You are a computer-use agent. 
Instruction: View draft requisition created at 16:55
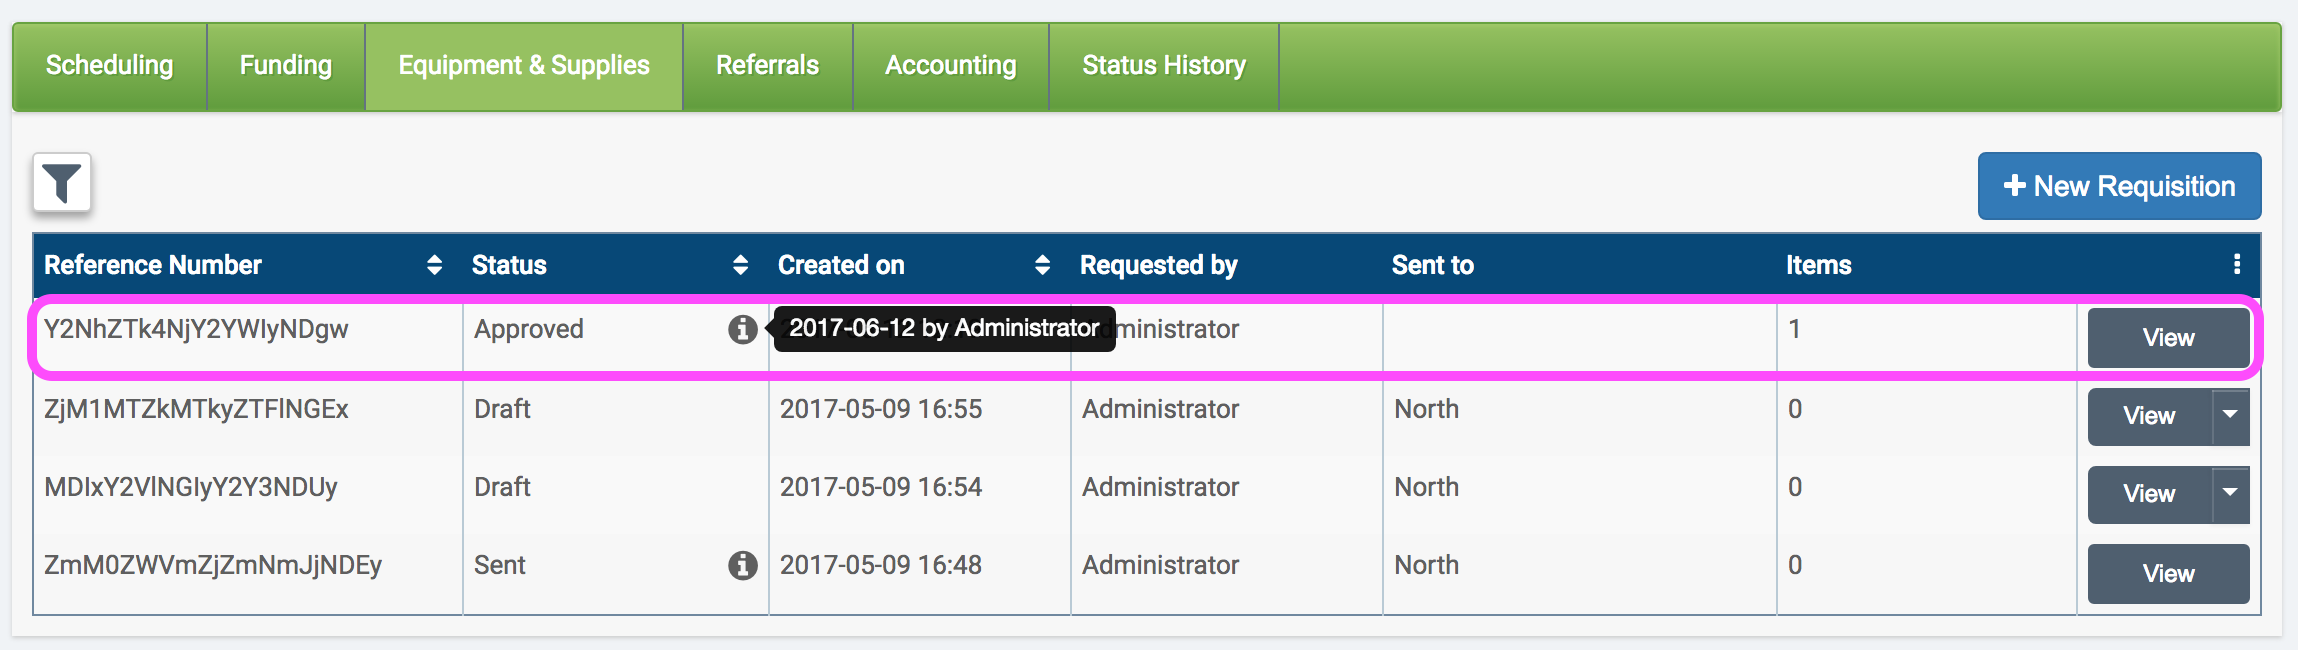point(2148,416)
